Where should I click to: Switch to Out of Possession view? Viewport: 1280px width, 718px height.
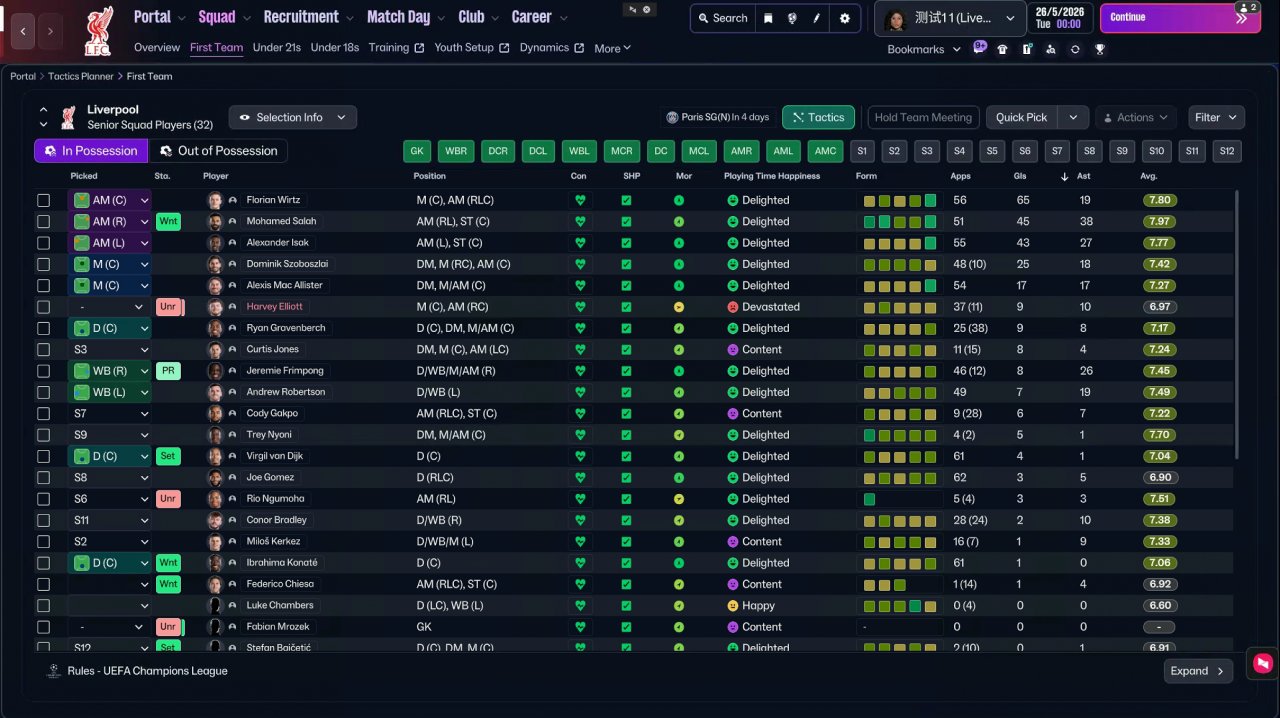pos(218,151)
